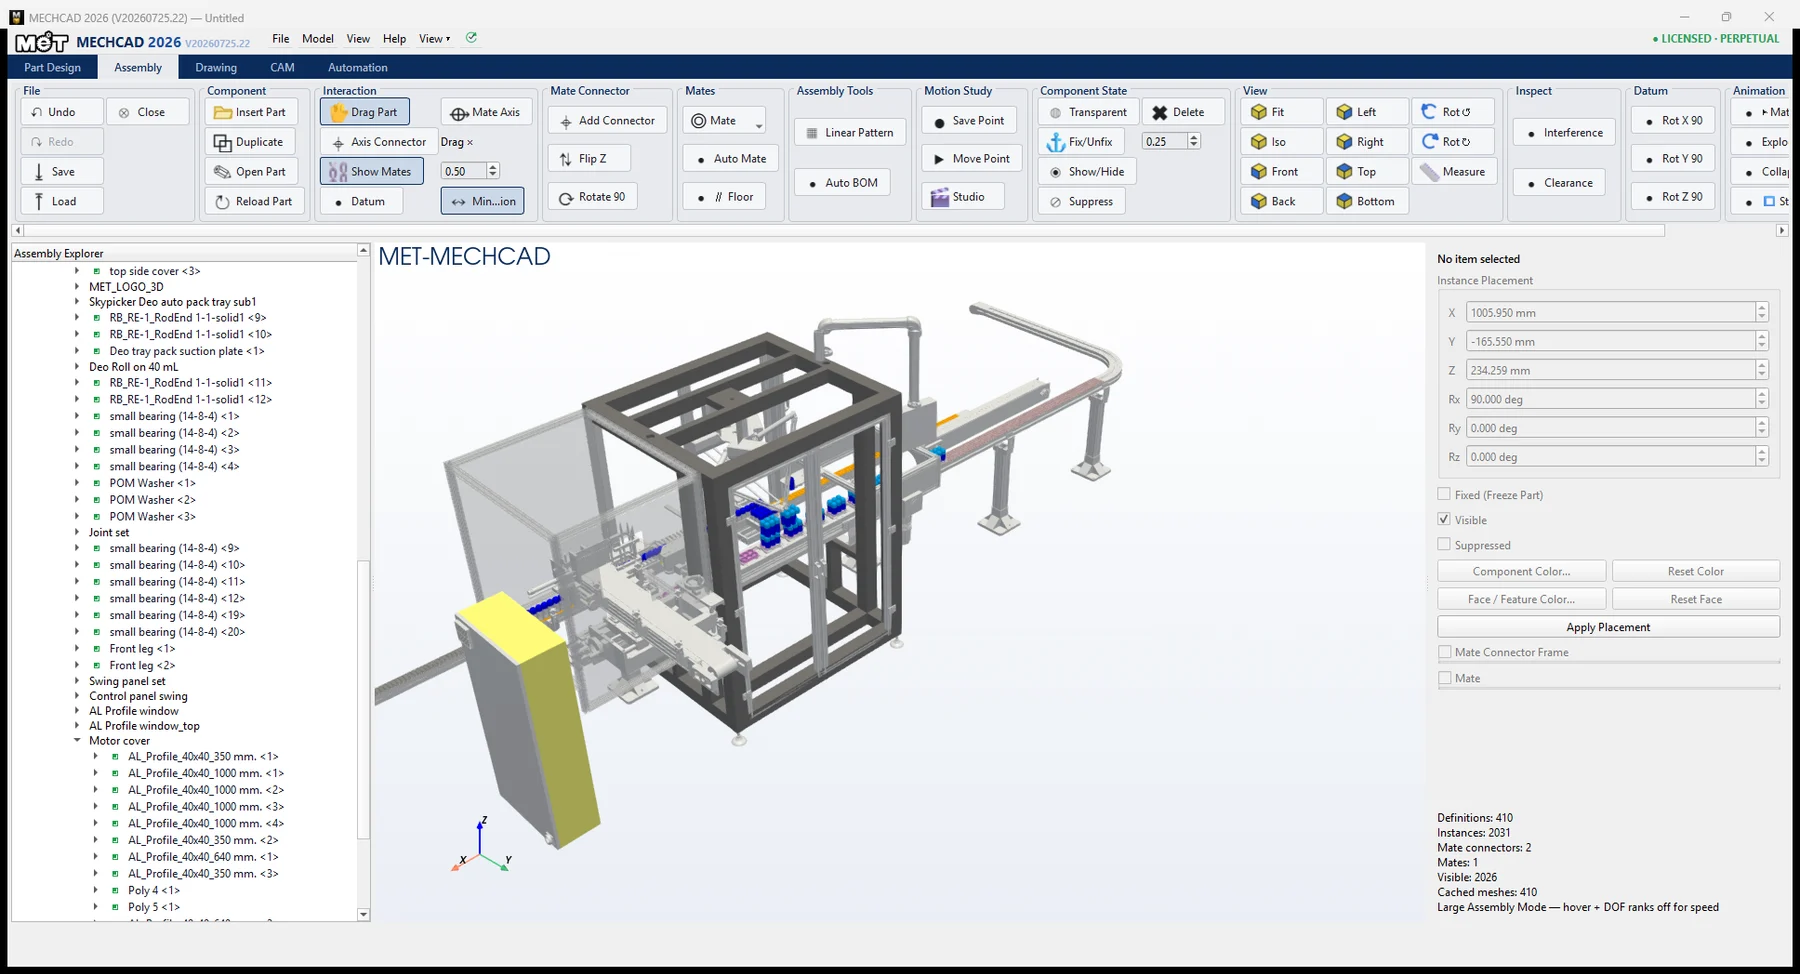This screenshot has width=1800, height=974.
Task: Open Face / Feature Color picker
Action: [1521, 599]
